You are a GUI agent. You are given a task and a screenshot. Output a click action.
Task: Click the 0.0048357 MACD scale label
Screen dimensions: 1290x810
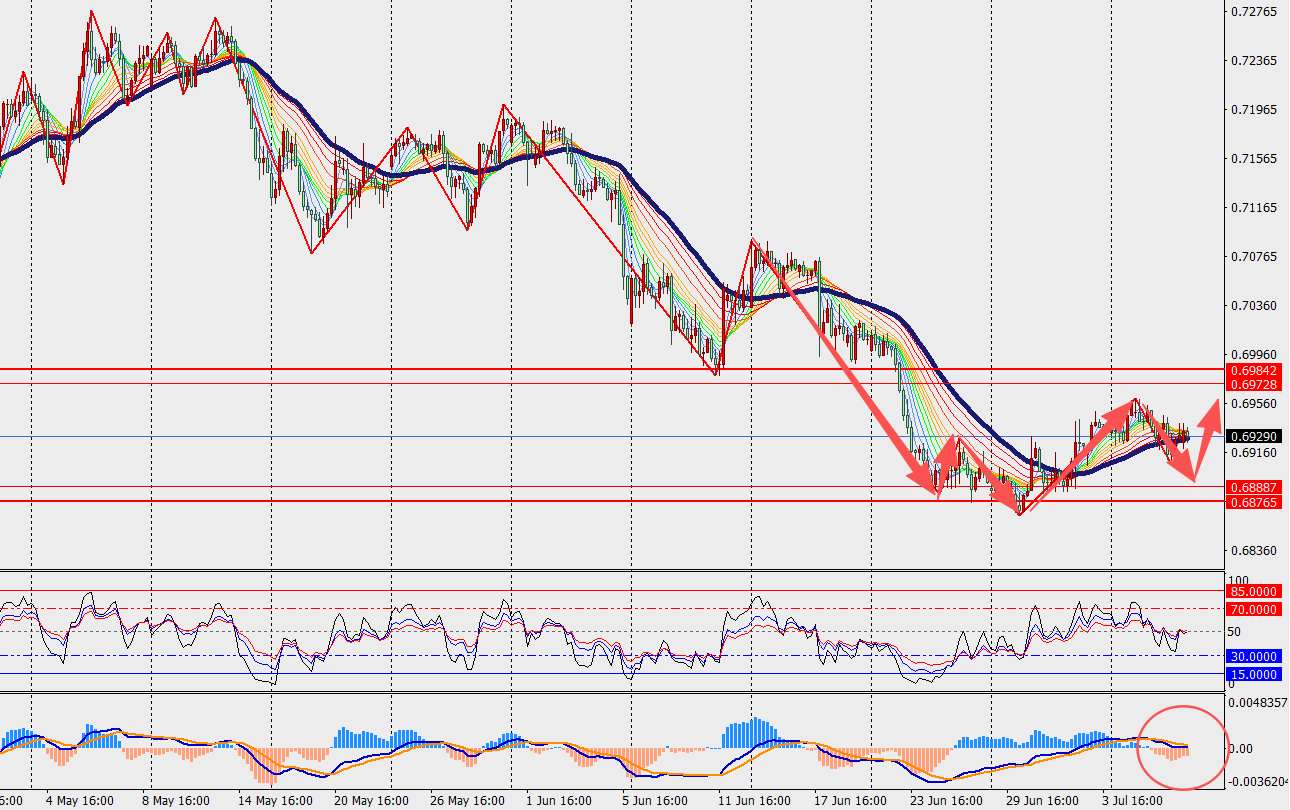1258,703
